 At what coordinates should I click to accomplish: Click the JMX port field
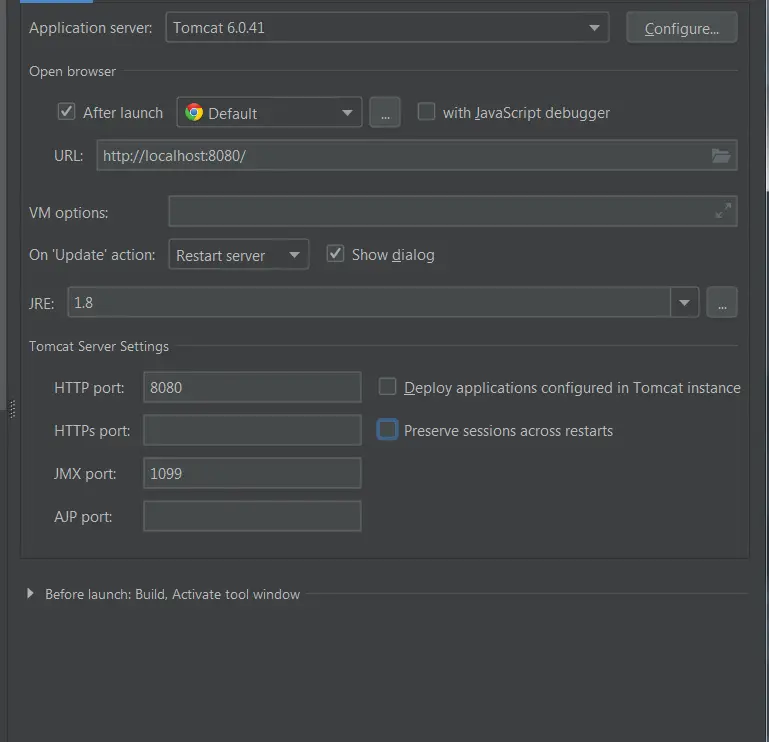[x=252, y=473]
